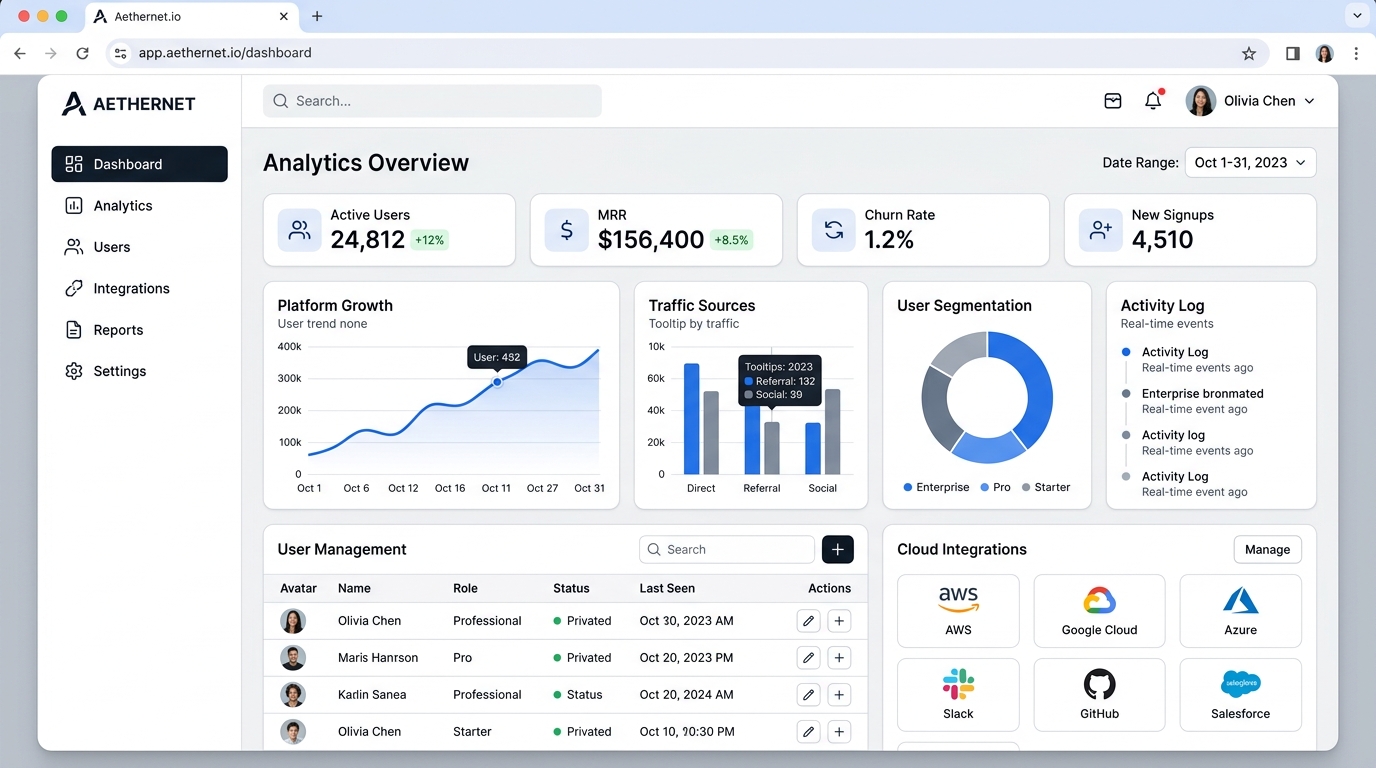Open the inbox mail icon in header
Image resolution: width=1376 pixels, height=768 pixels.
click(x=1112, y=101)
